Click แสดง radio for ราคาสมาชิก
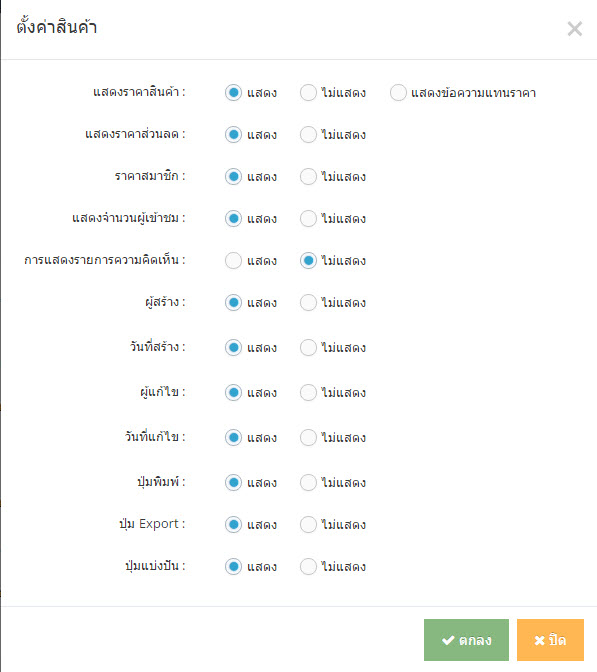The height and width of the screenshot is (672, 597). coord(234,177)
